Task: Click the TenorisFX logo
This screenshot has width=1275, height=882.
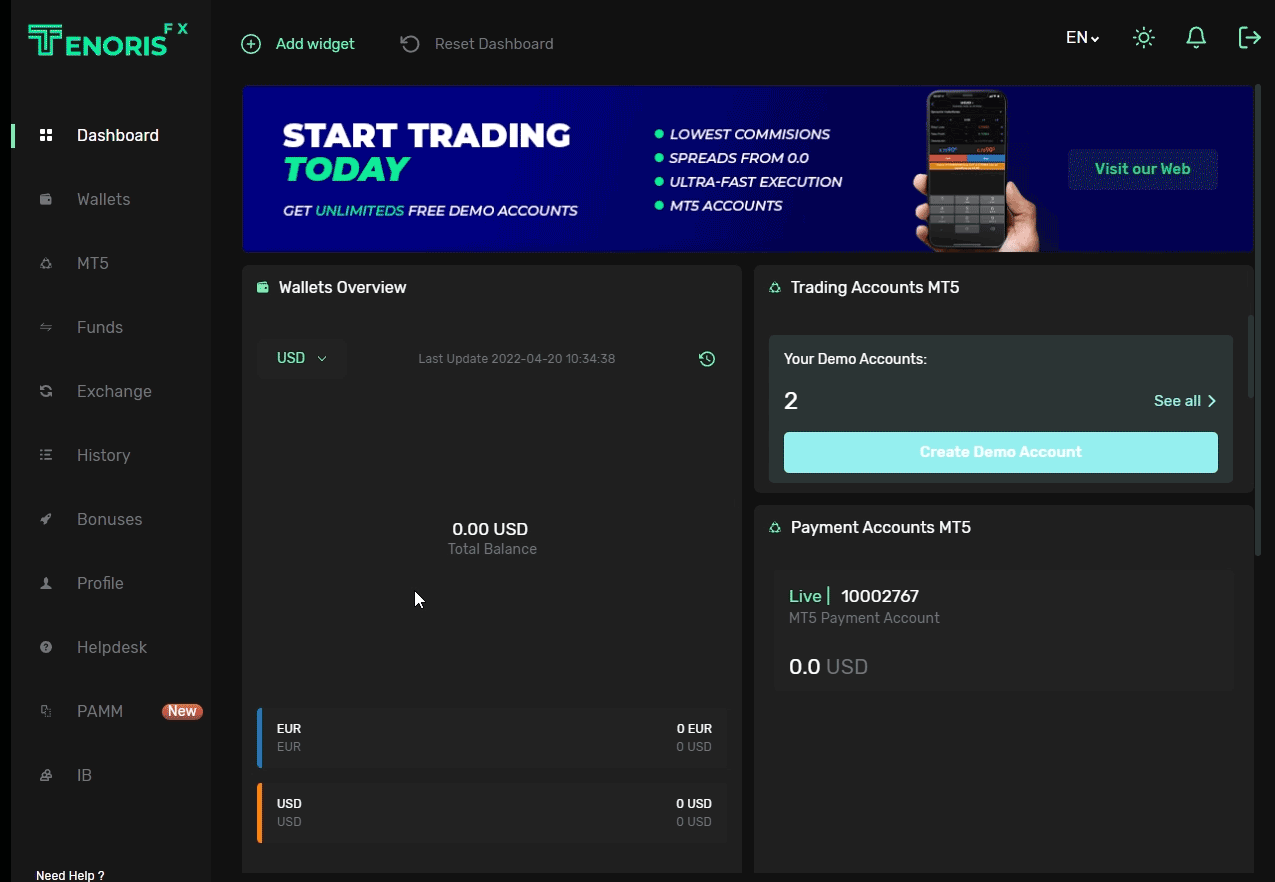Action: [107, 39]
